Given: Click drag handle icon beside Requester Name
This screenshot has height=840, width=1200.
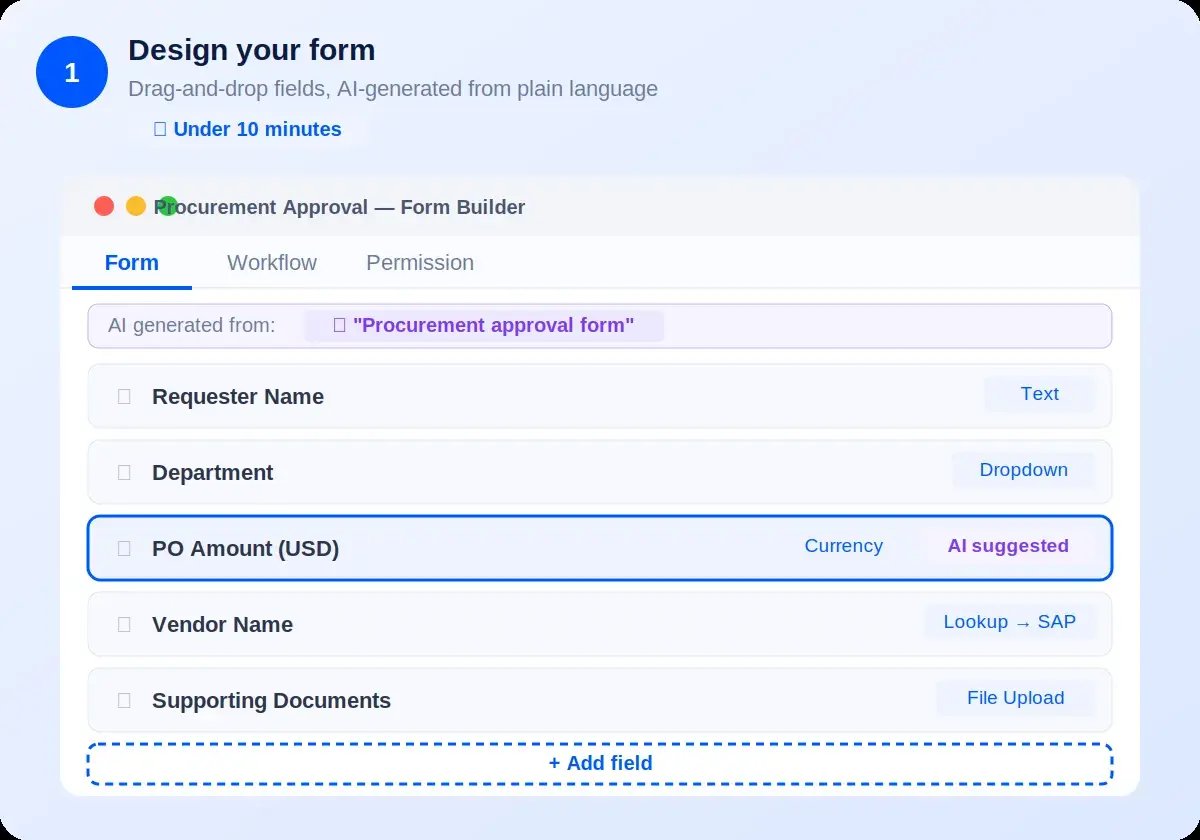Looking at the screenshot, I should (124, 397).
